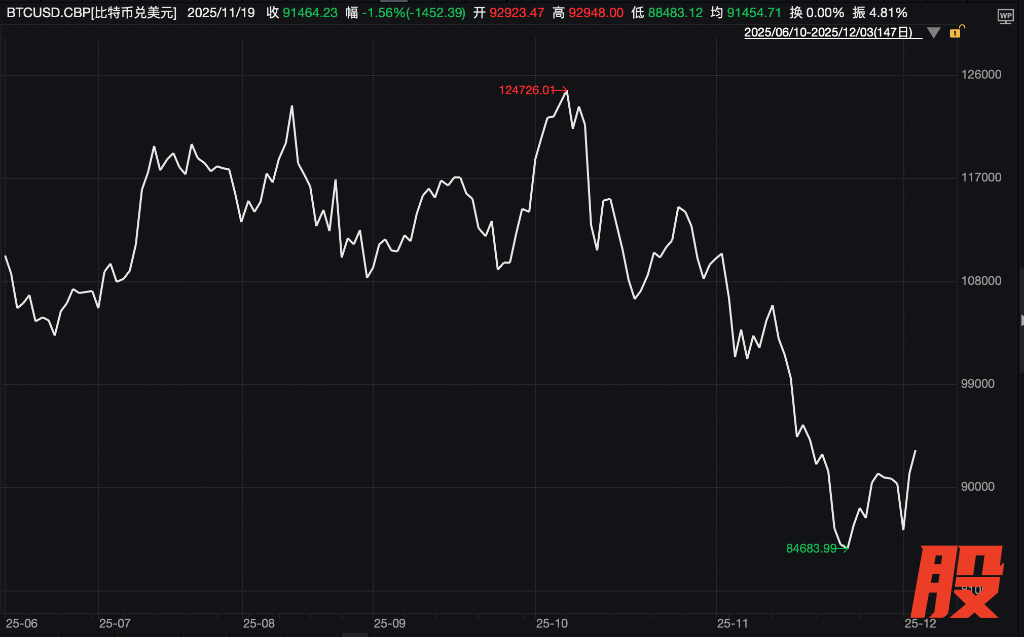Open the date range dropdown triangle
This screenshot has height=637, width=1024.
pos(934,33)
